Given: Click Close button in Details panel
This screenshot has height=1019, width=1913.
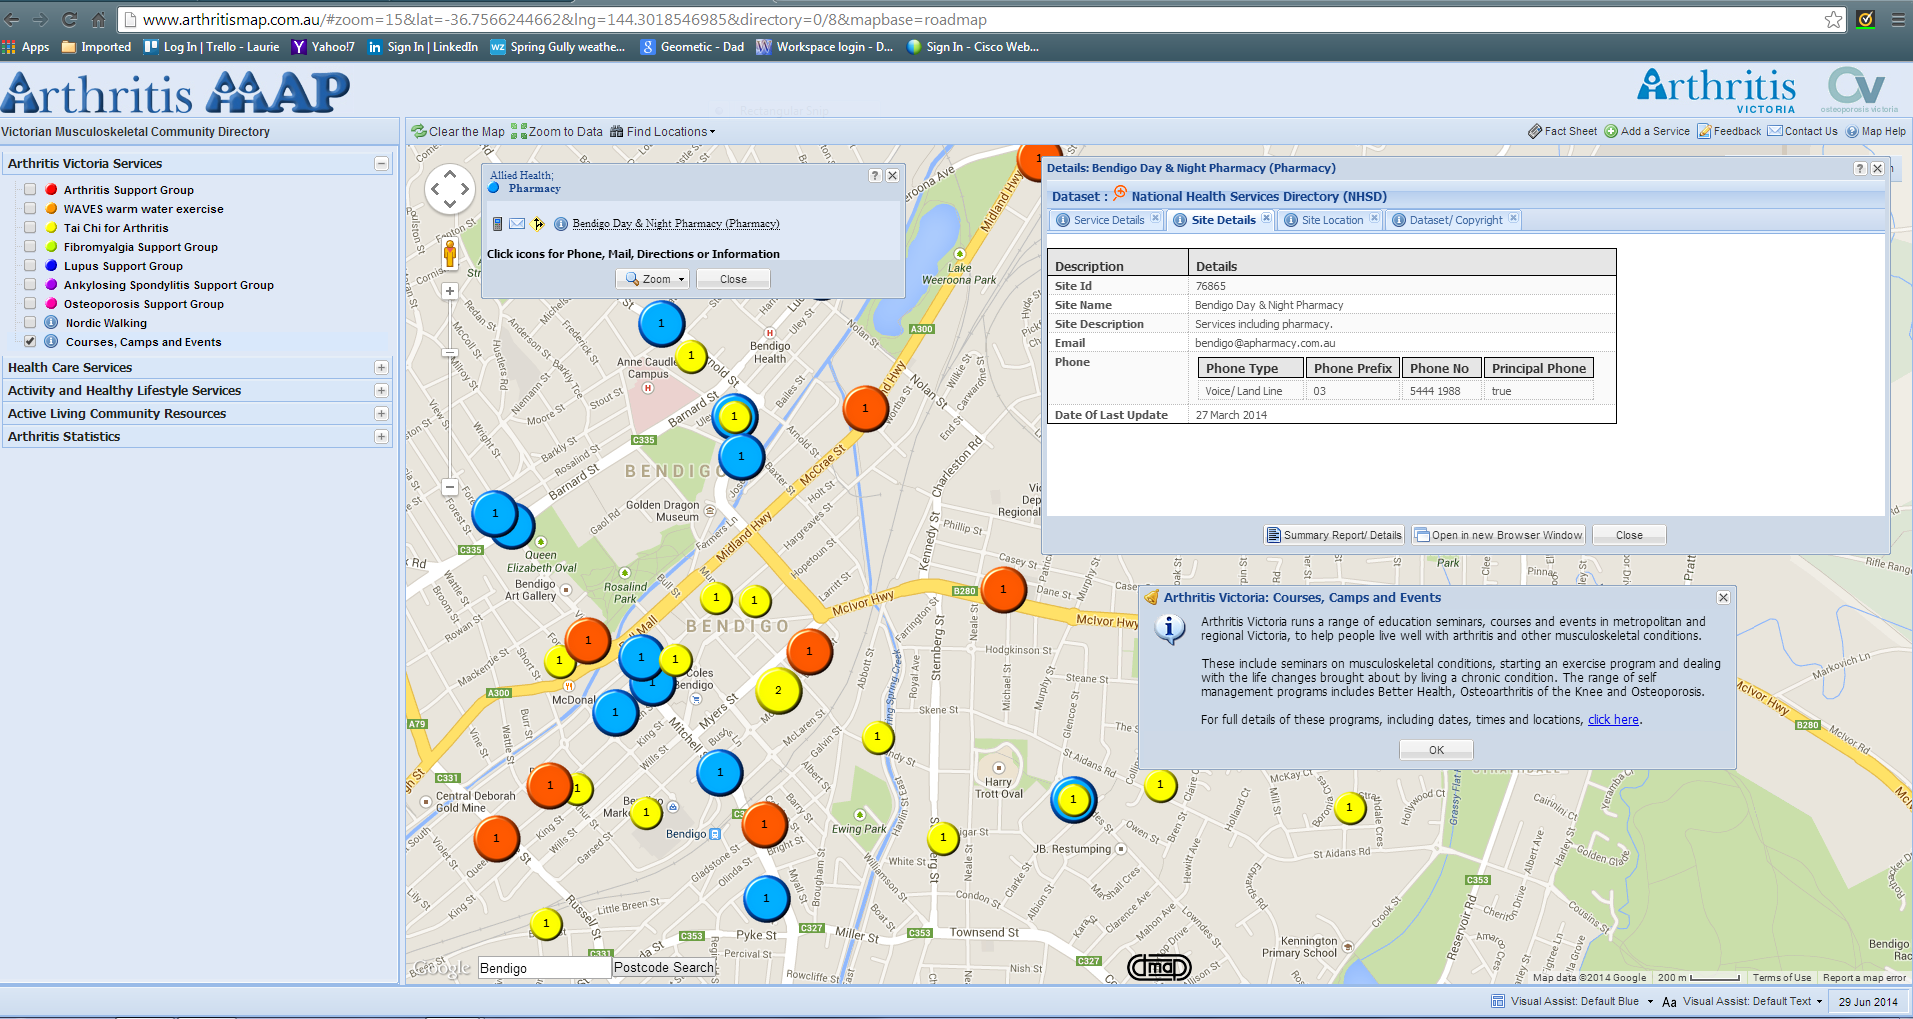Looking at the screenshot, I should pos(1629,535).
